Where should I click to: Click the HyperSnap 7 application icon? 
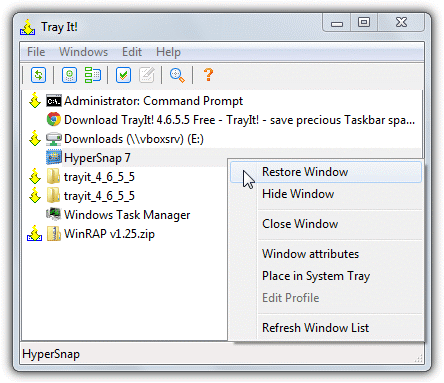point(54,158)
